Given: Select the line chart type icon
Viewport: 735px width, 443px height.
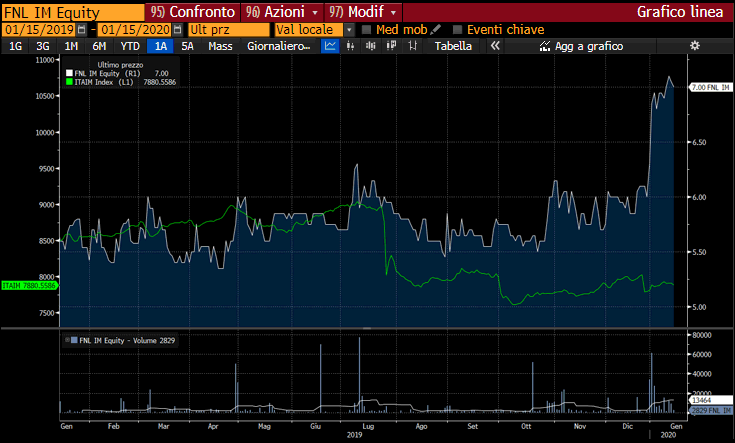Looking at the screenshot, I should click(331, 46).
